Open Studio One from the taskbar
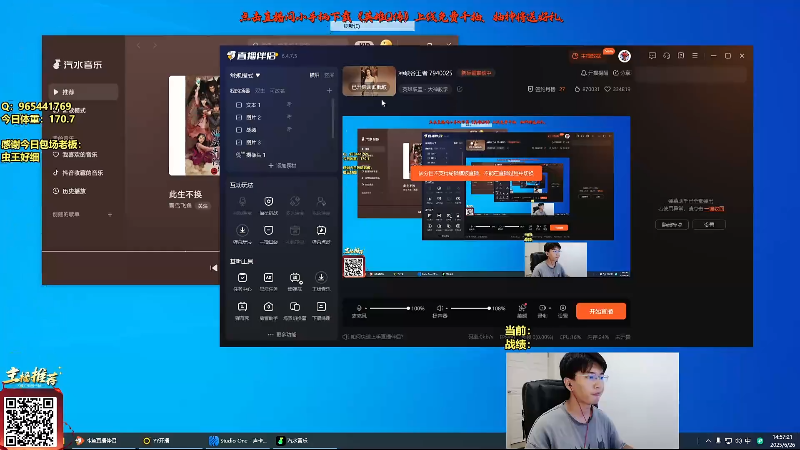 click(x=238, y=440)
